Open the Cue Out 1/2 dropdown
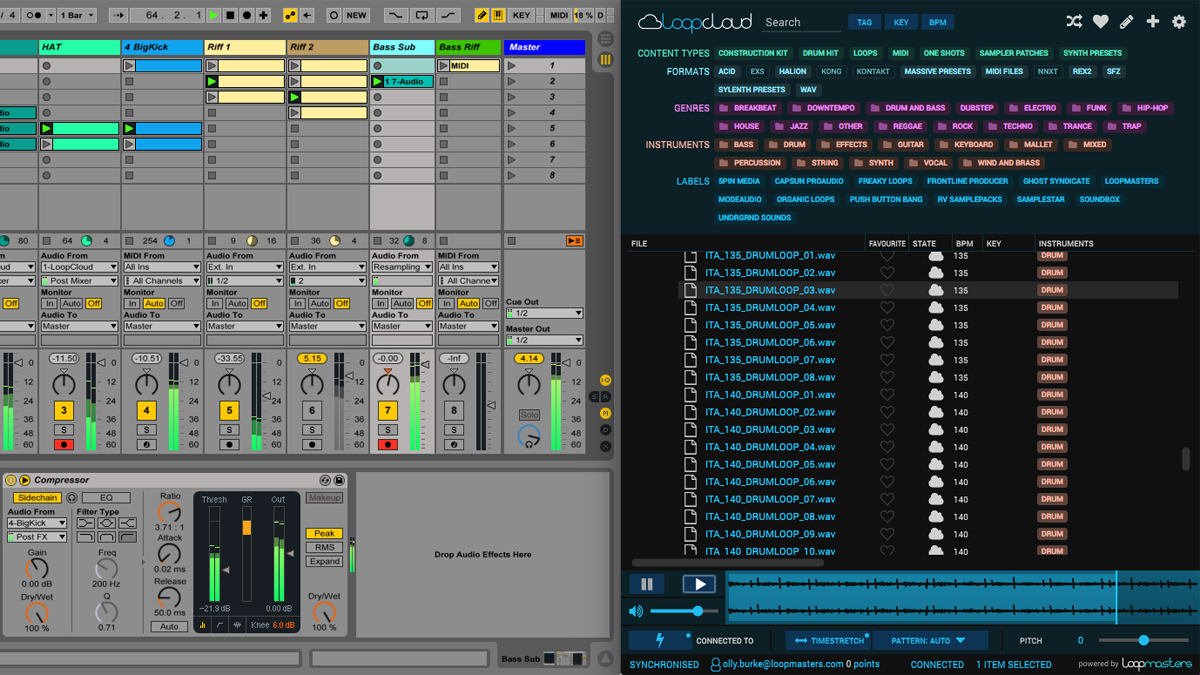The width and height of the screenshot is (1200, 675). tap(544, 313)
